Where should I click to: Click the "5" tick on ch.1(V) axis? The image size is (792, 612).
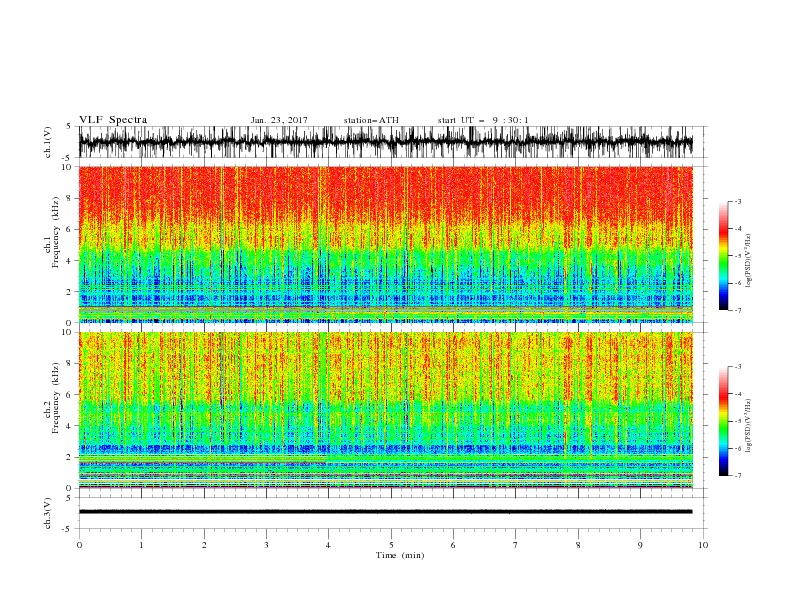coord(69,127)
